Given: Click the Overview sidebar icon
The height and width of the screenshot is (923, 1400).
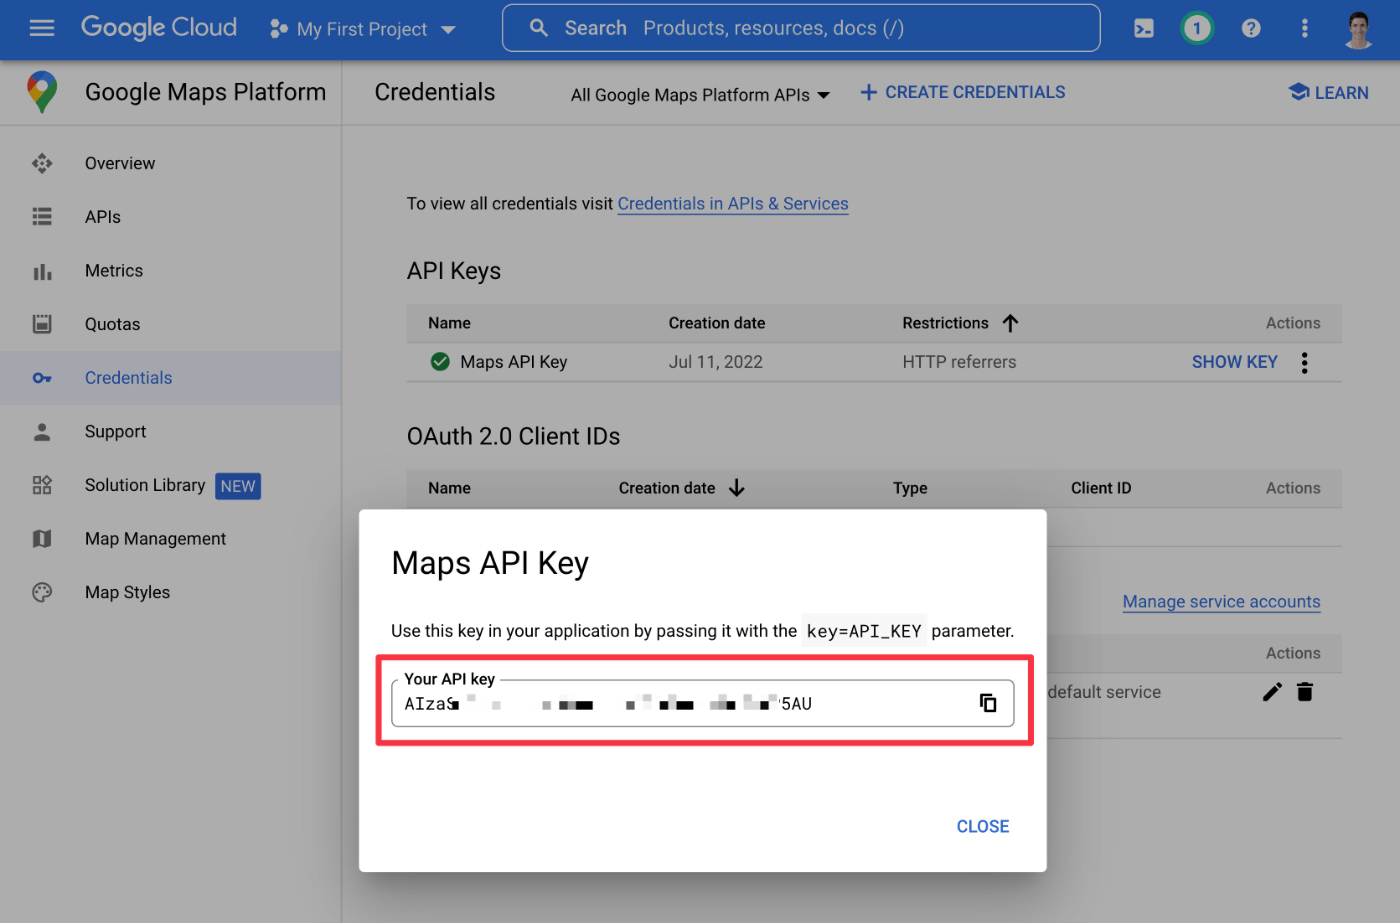Looking at the screenshot, I should point(42,163).
